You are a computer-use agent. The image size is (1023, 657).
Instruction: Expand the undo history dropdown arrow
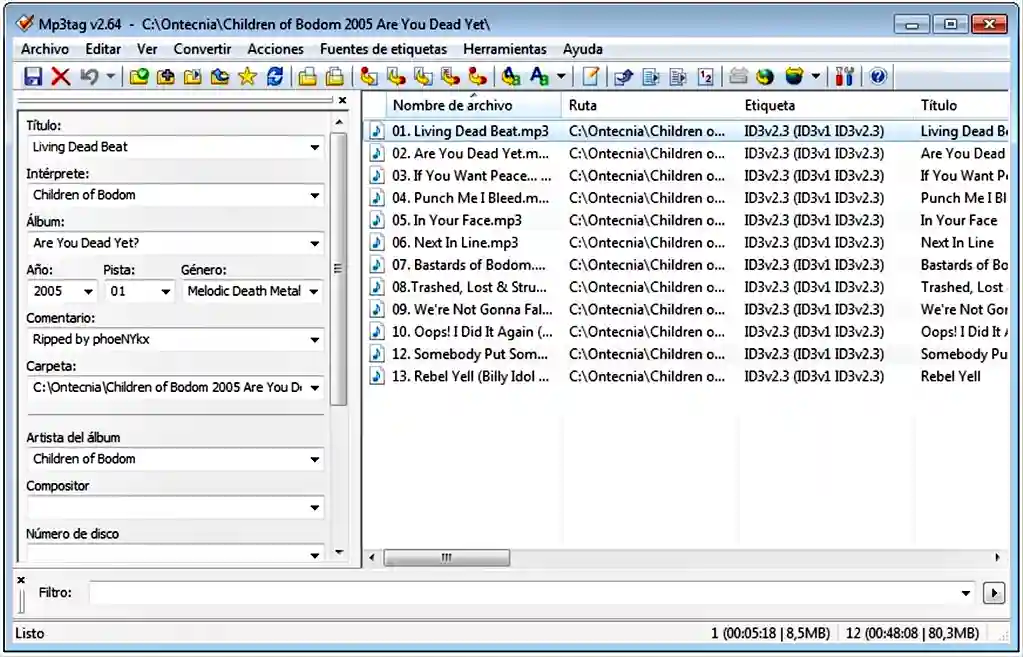click(x=111, y=76)
